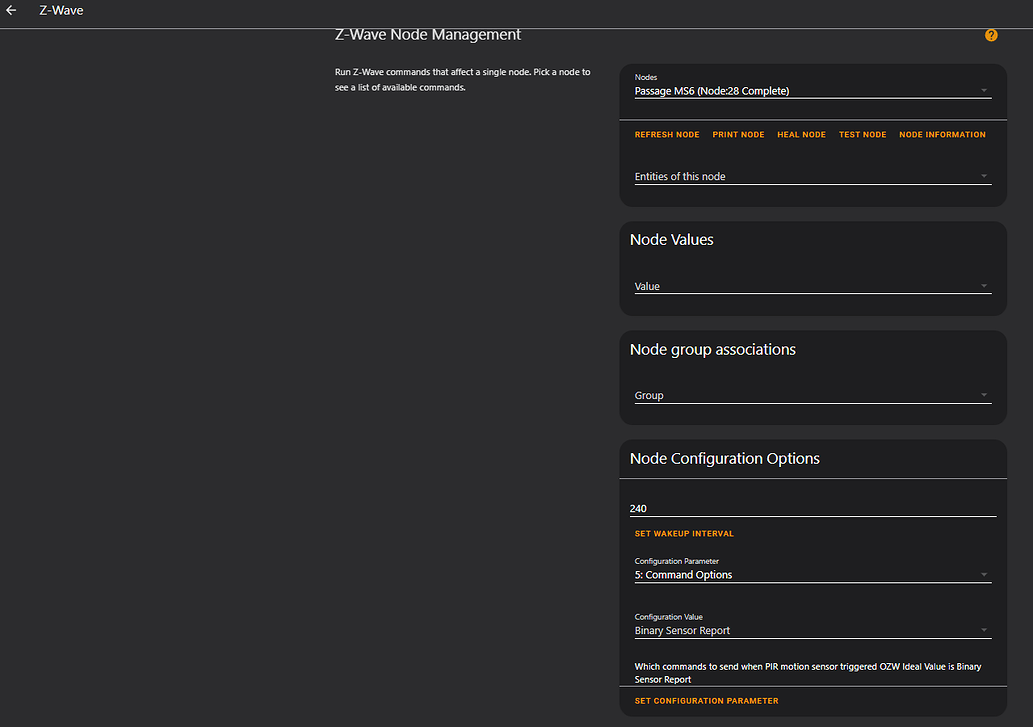Click the 'Which commands to send' help text
Image resolution: width=1033 pixels, height=727 pixels.
click(x=808, y=673)
